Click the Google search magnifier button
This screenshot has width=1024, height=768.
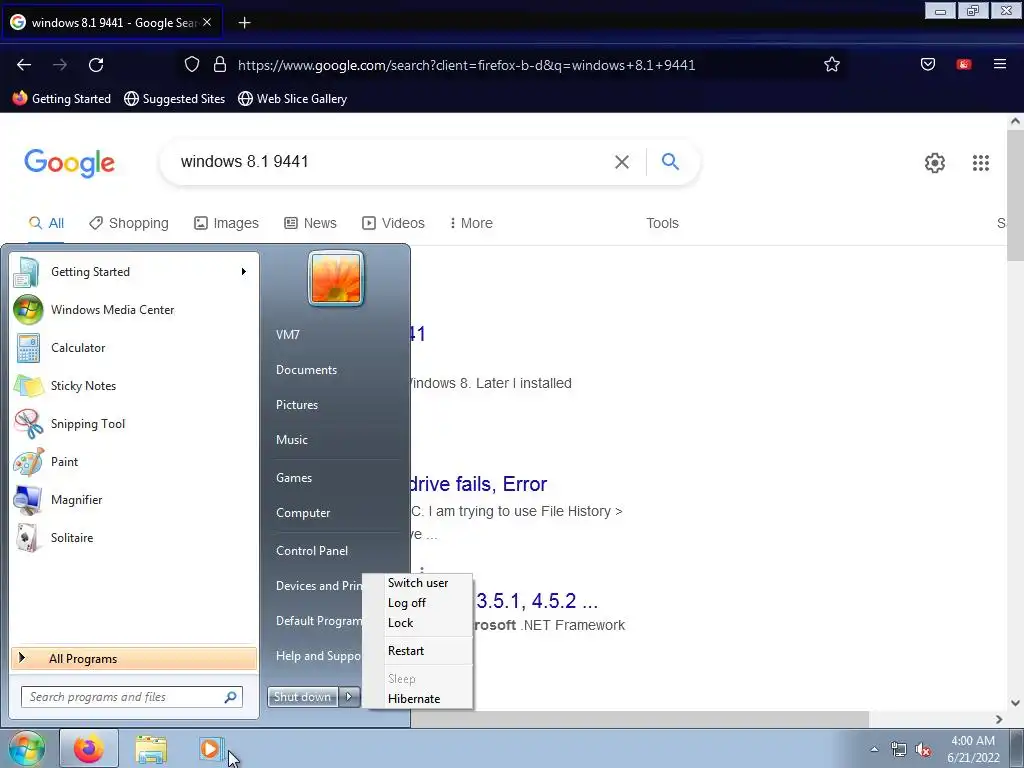tap(670, 161)
